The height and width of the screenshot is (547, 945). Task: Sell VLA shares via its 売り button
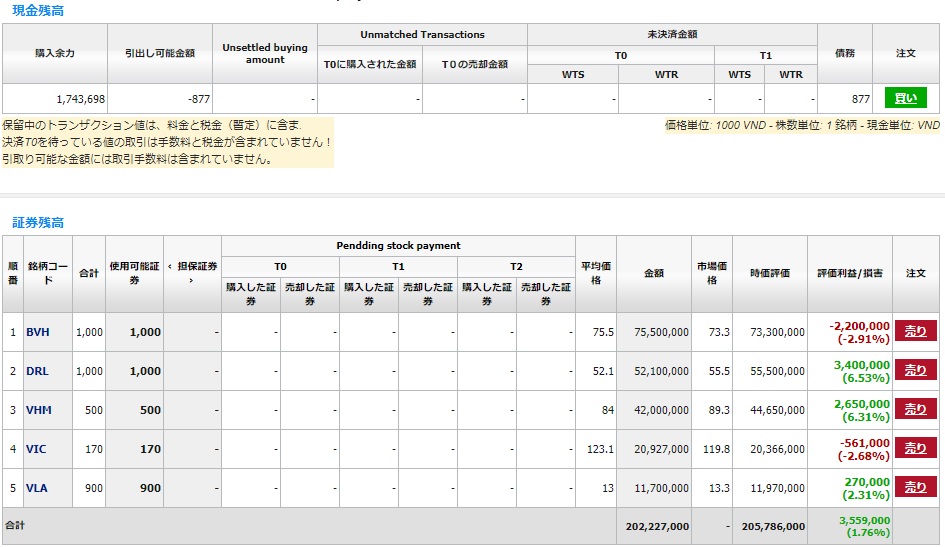point(915,487)
